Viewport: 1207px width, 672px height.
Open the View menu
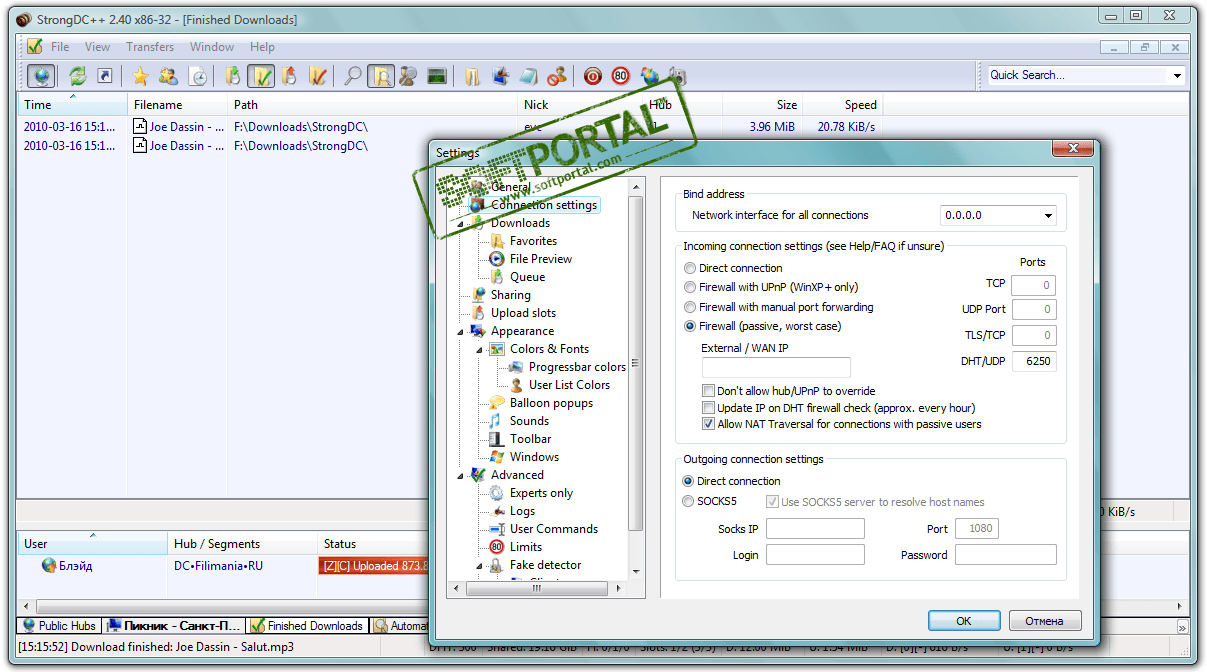click(98, 47)
